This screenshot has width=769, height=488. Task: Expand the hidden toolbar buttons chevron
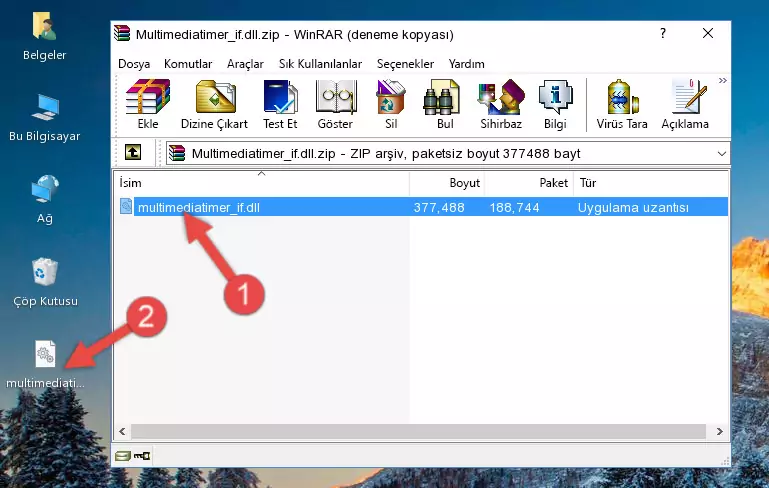(x=722, y=80)
